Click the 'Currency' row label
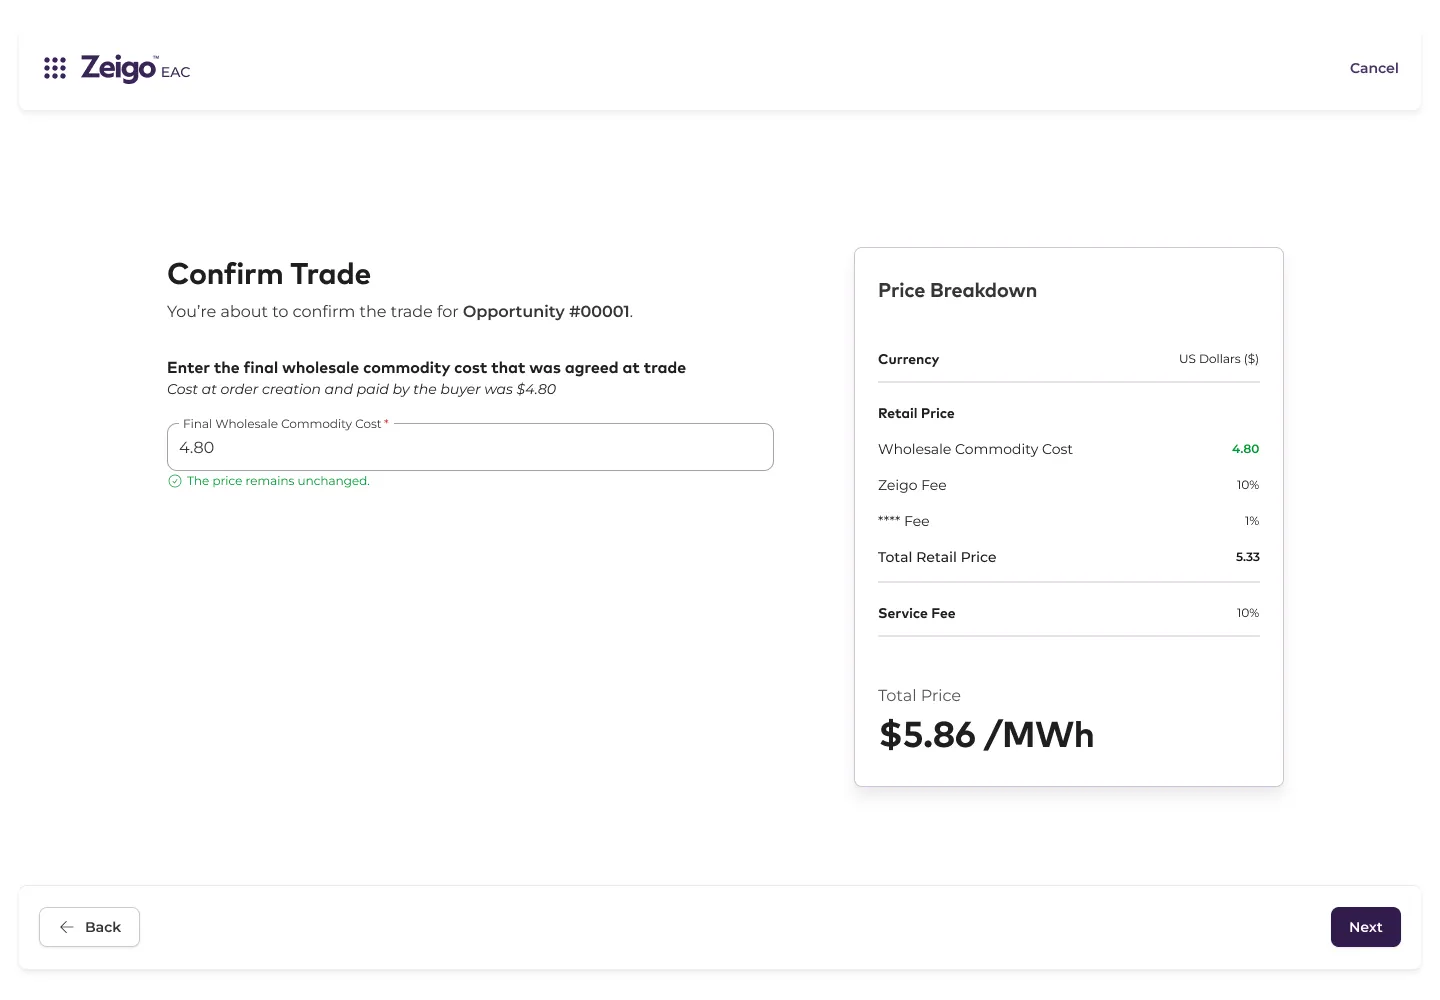The image size is (1440, 1000). [908, 359]
